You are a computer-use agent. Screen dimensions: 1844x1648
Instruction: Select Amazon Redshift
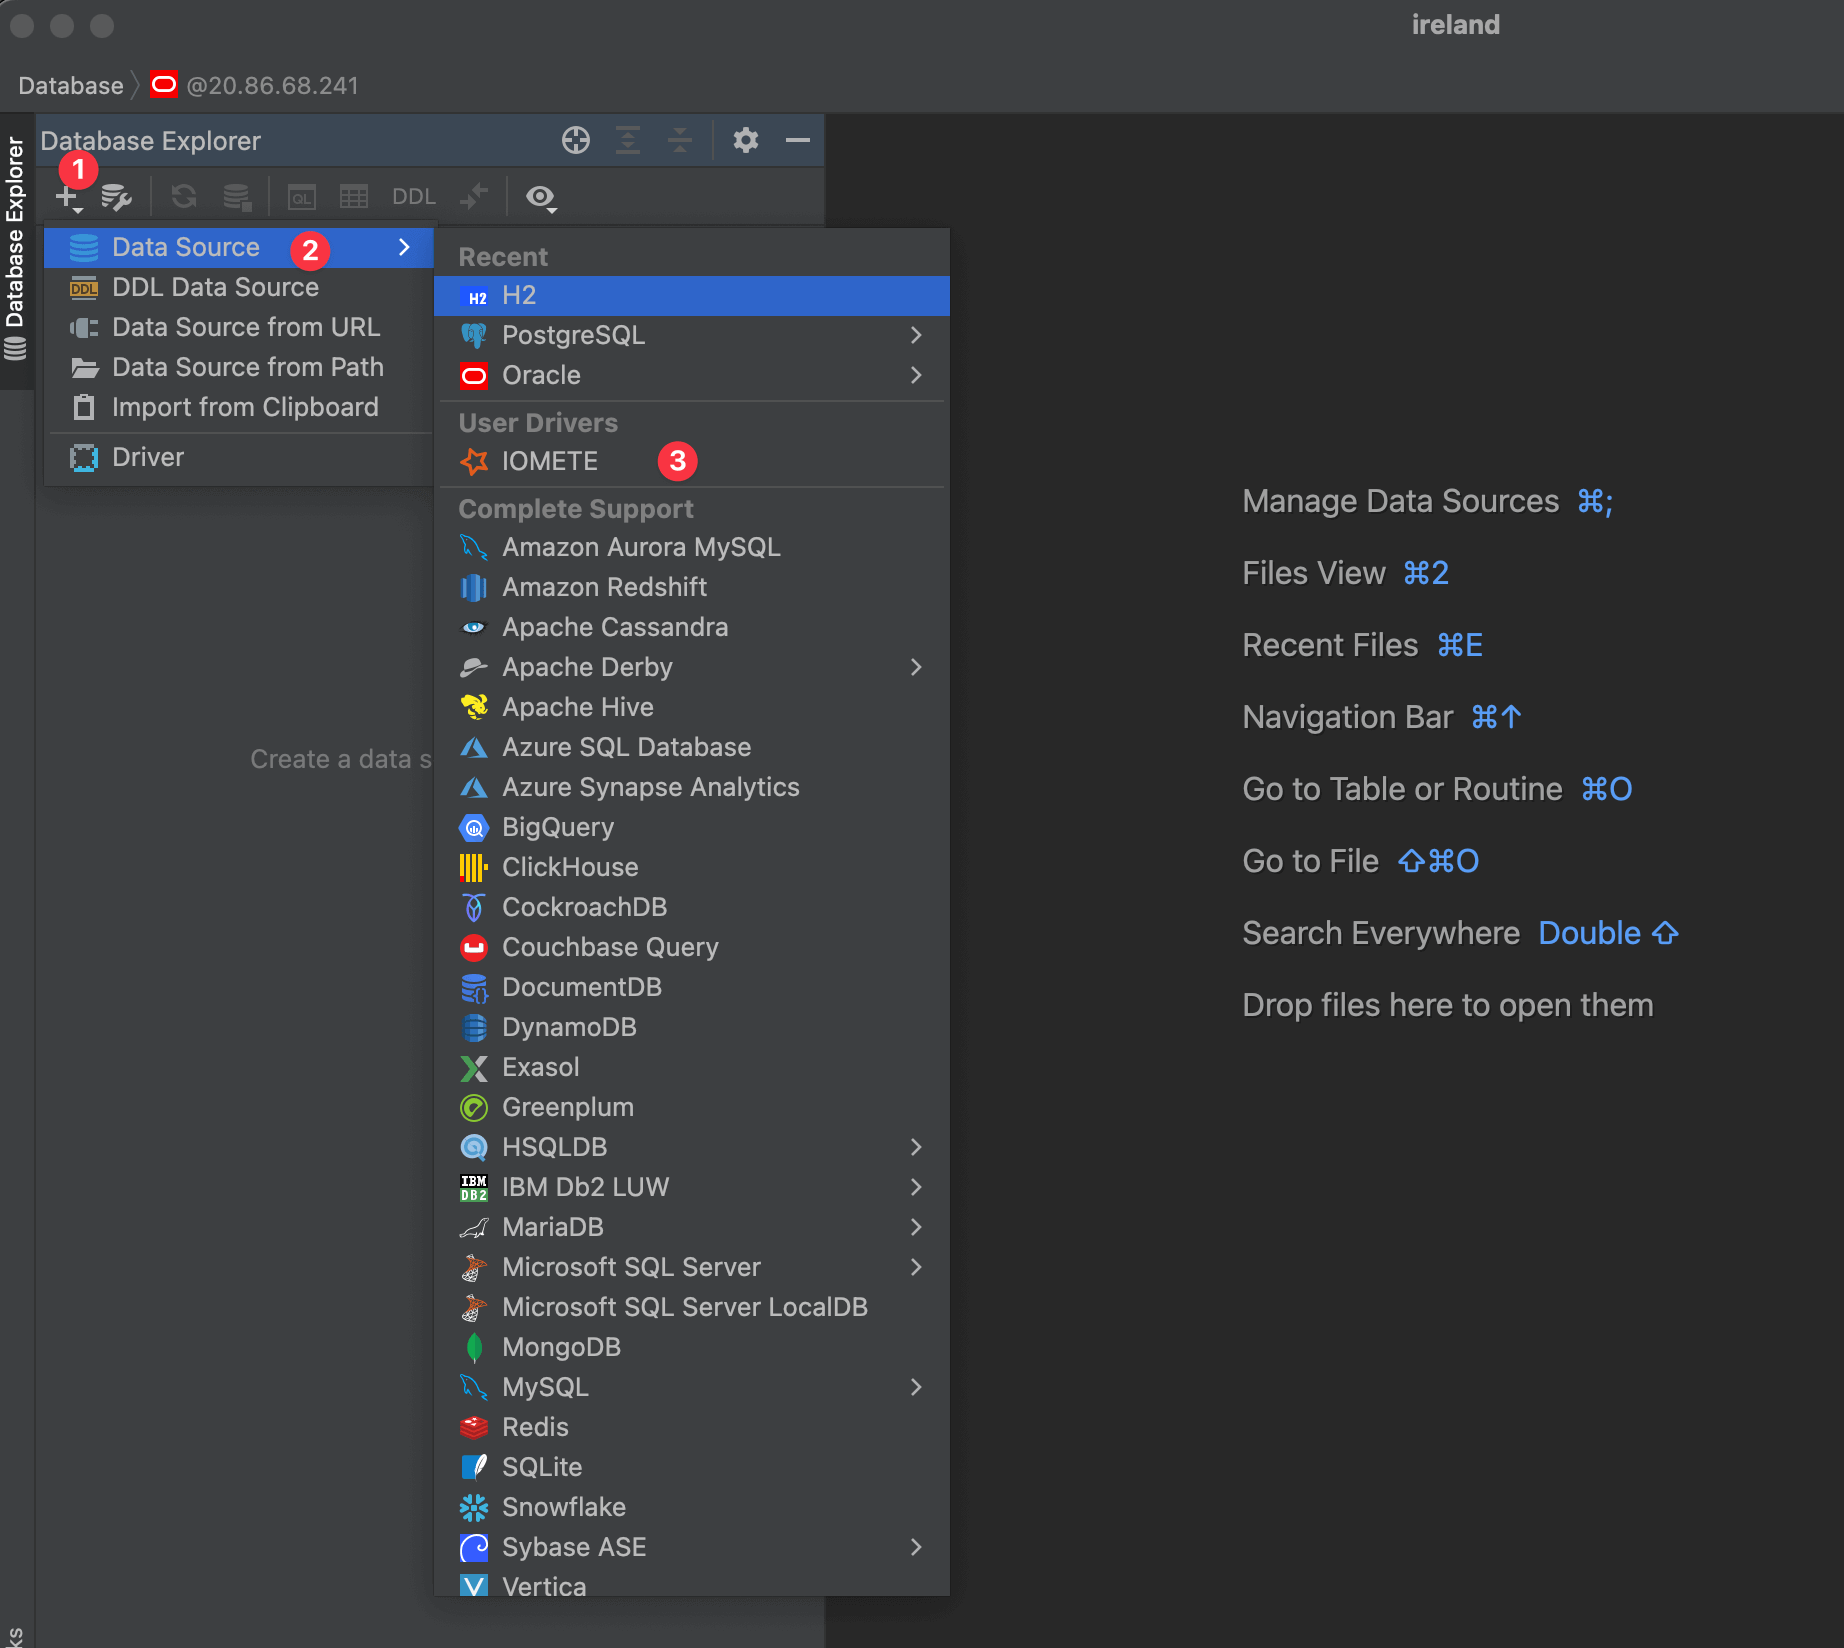tap(692, 587)
